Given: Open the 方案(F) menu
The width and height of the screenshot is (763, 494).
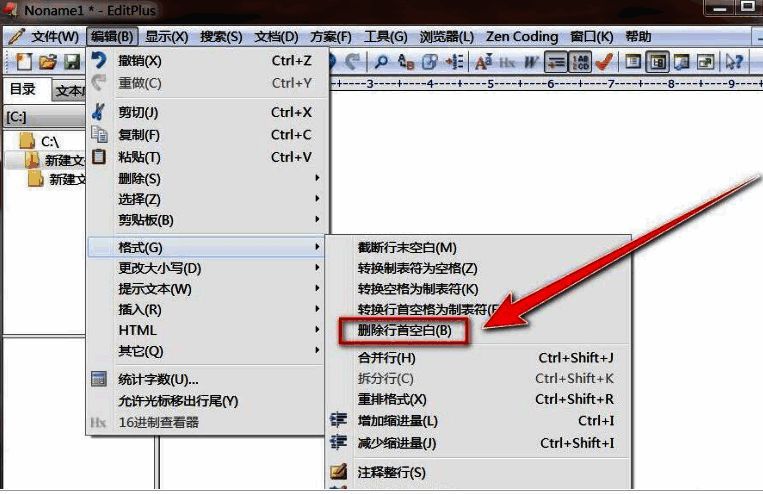Looking at the screenshot, I should pyautogui.click(x=331, y=37).
